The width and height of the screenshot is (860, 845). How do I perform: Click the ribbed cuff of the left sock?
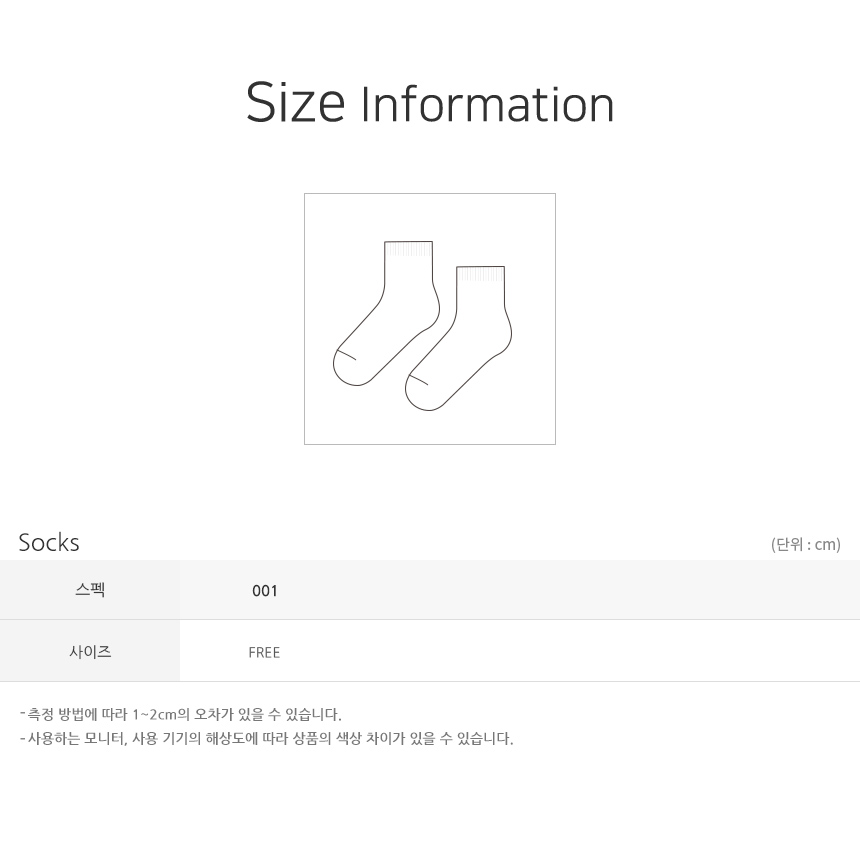coord(409,249)
